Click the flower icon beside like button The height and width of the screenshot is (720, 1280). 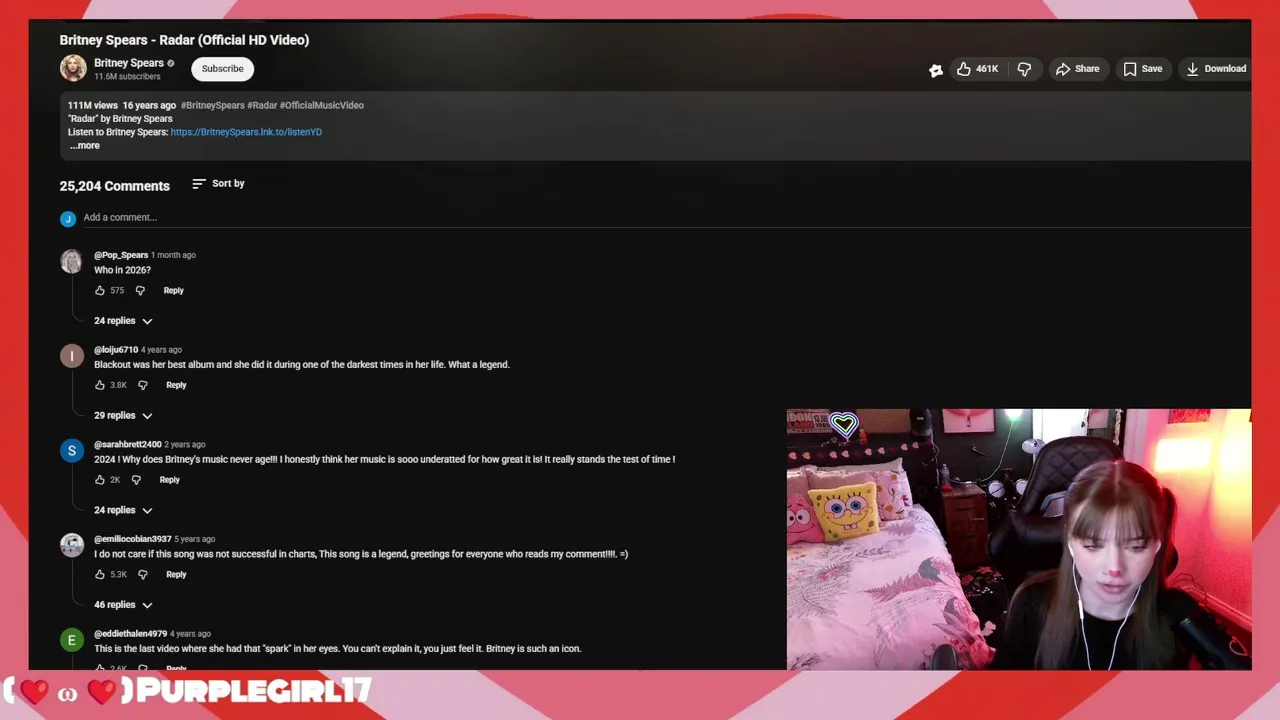[x=935, y=70]
